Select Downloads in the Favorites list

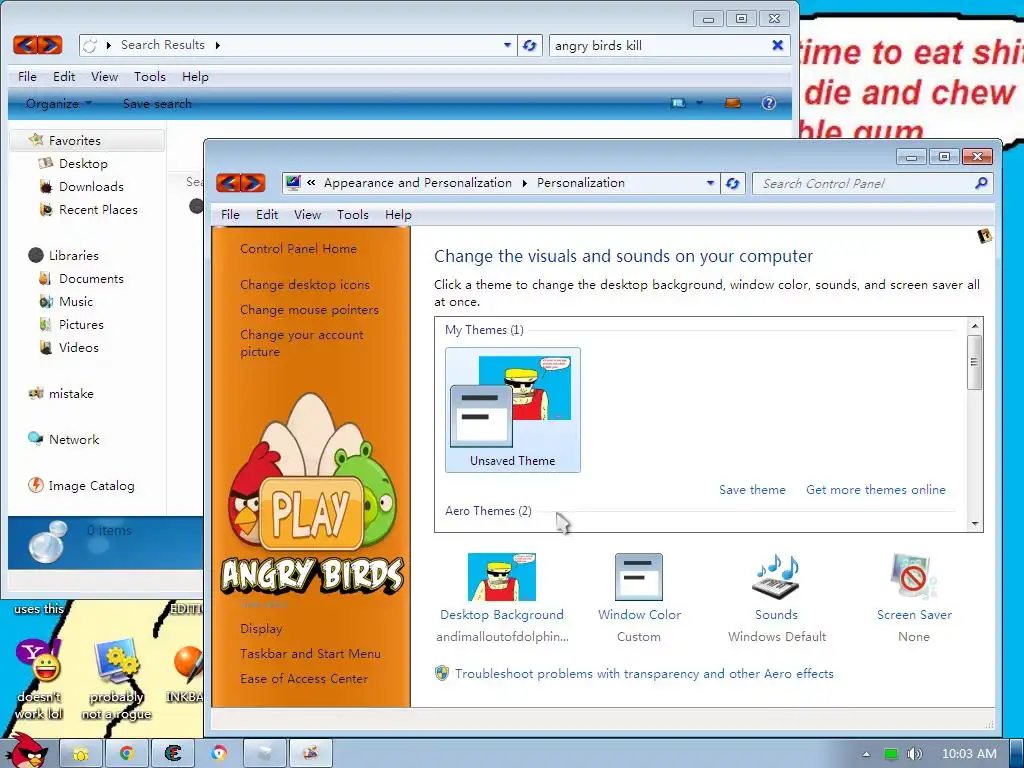coord(91,187)
